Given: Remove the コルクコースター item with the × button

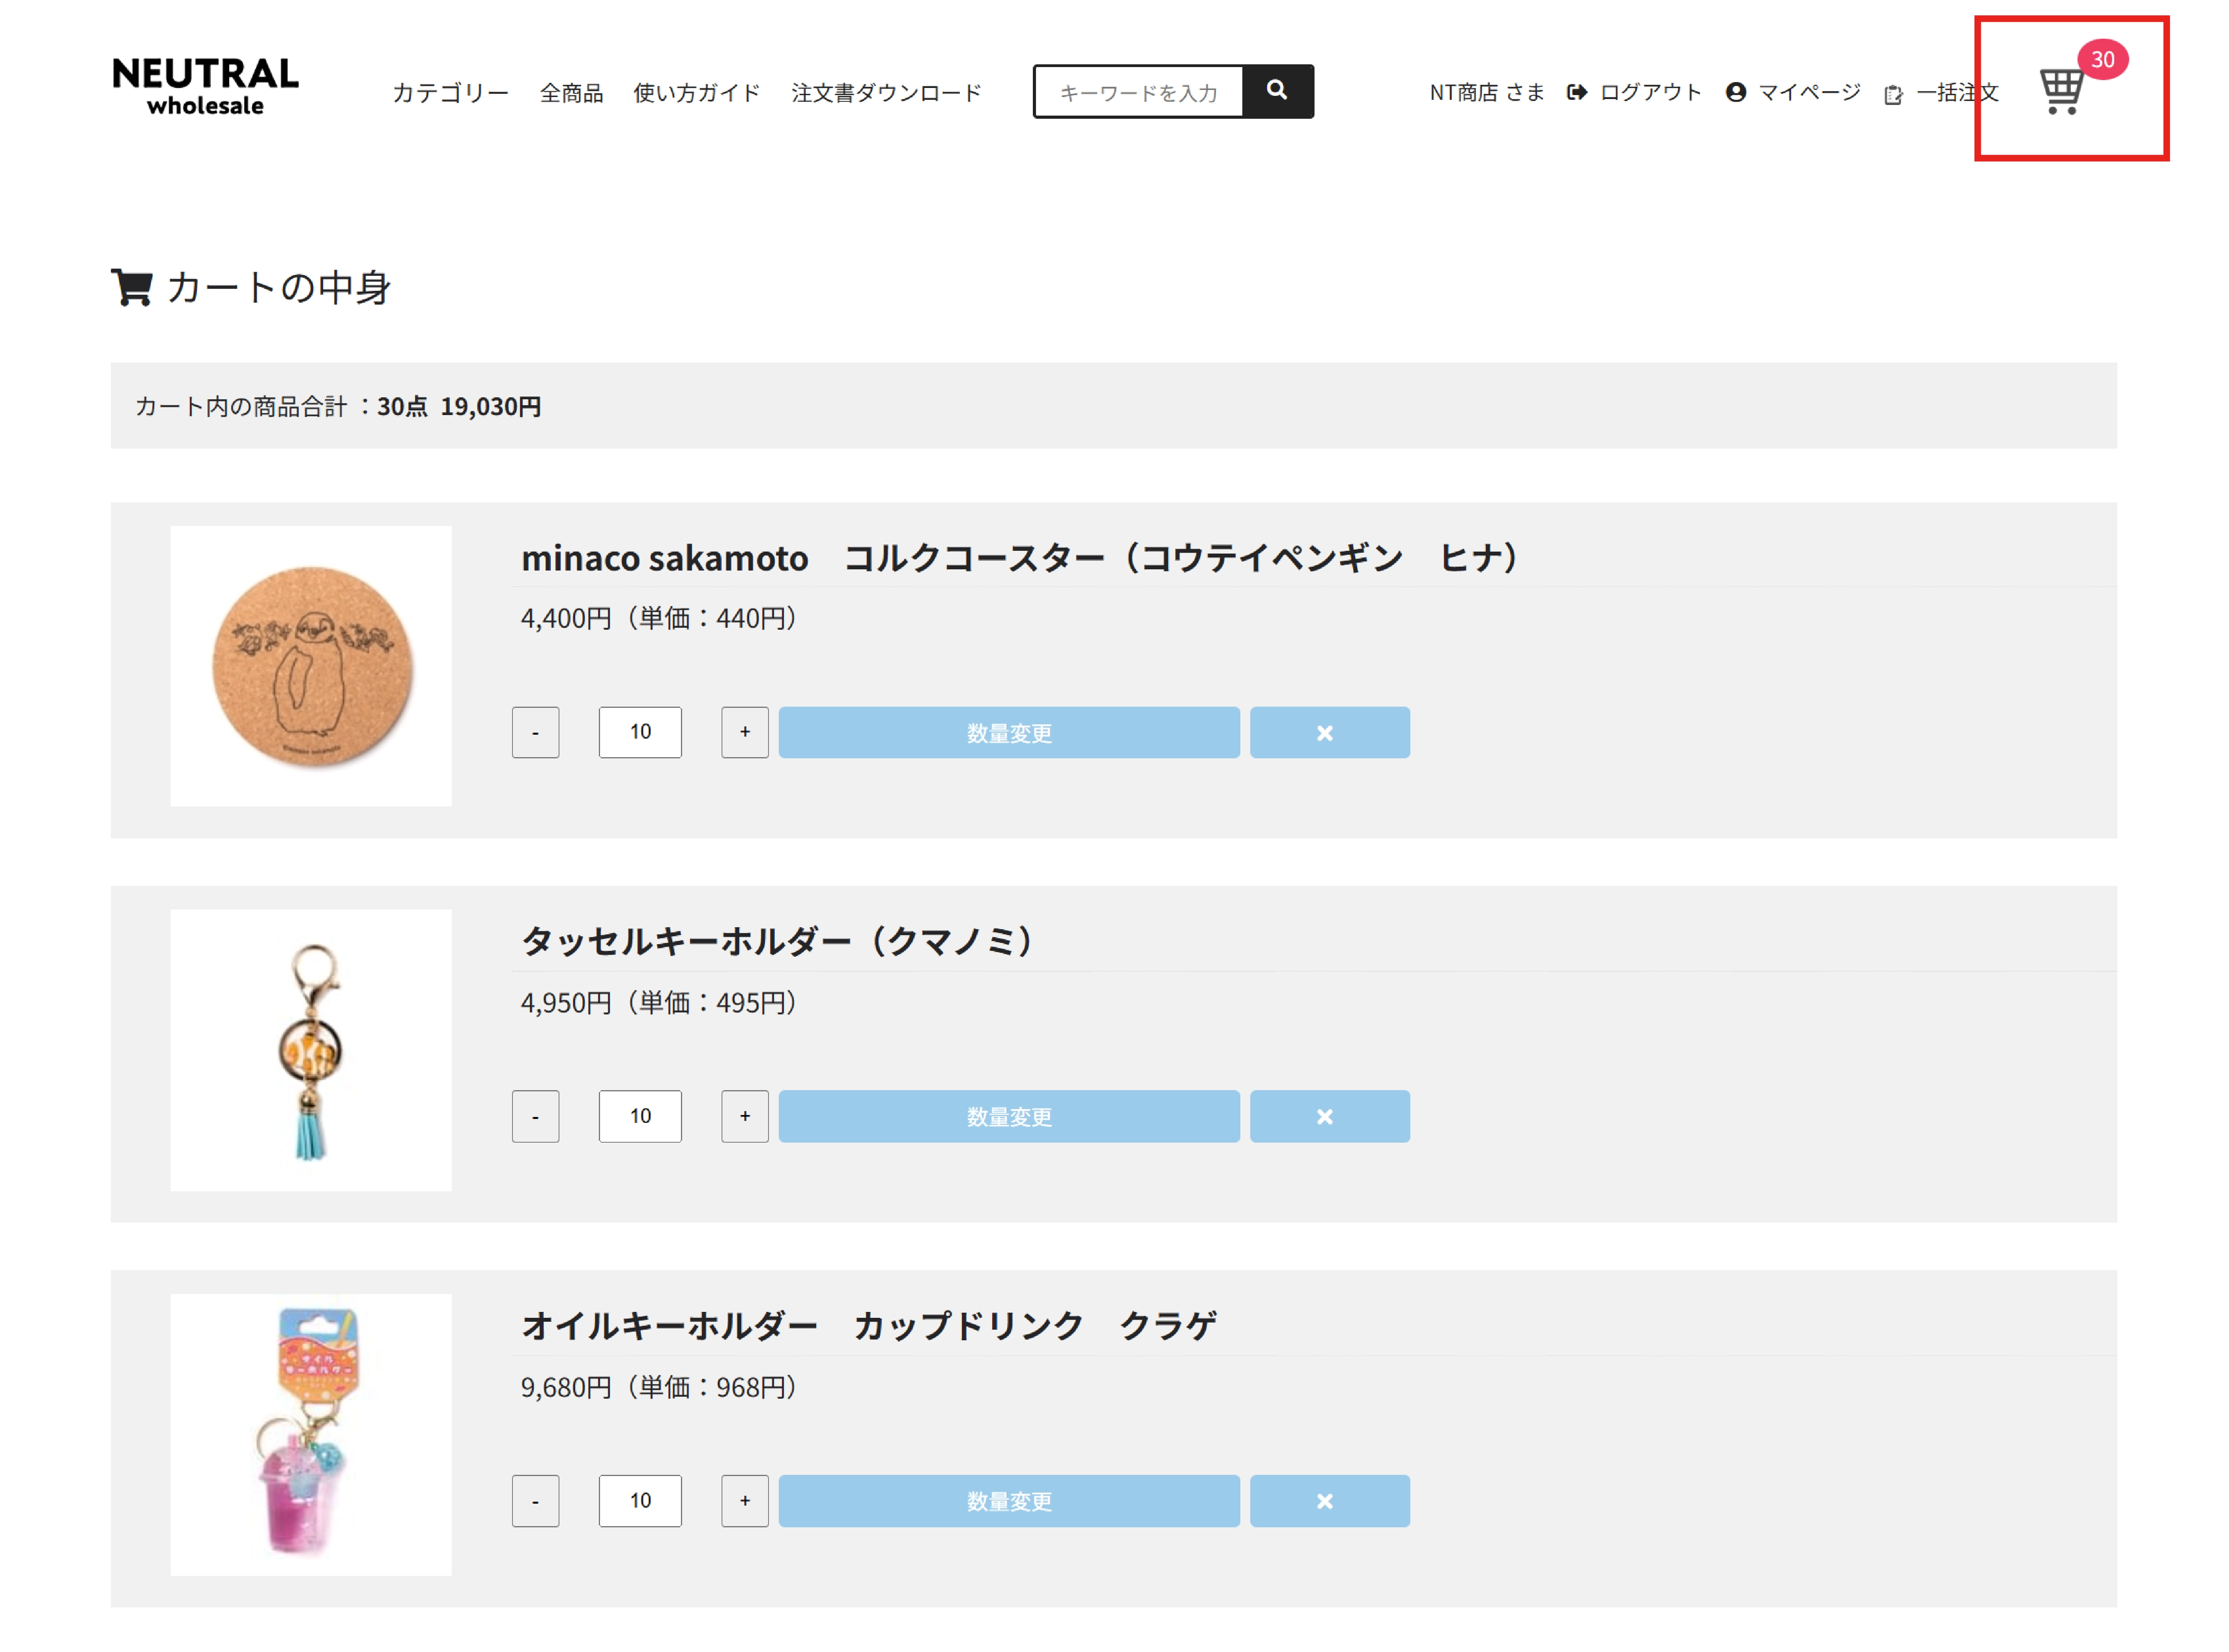Looking at the screenshot, I should tap(1329, 733).
